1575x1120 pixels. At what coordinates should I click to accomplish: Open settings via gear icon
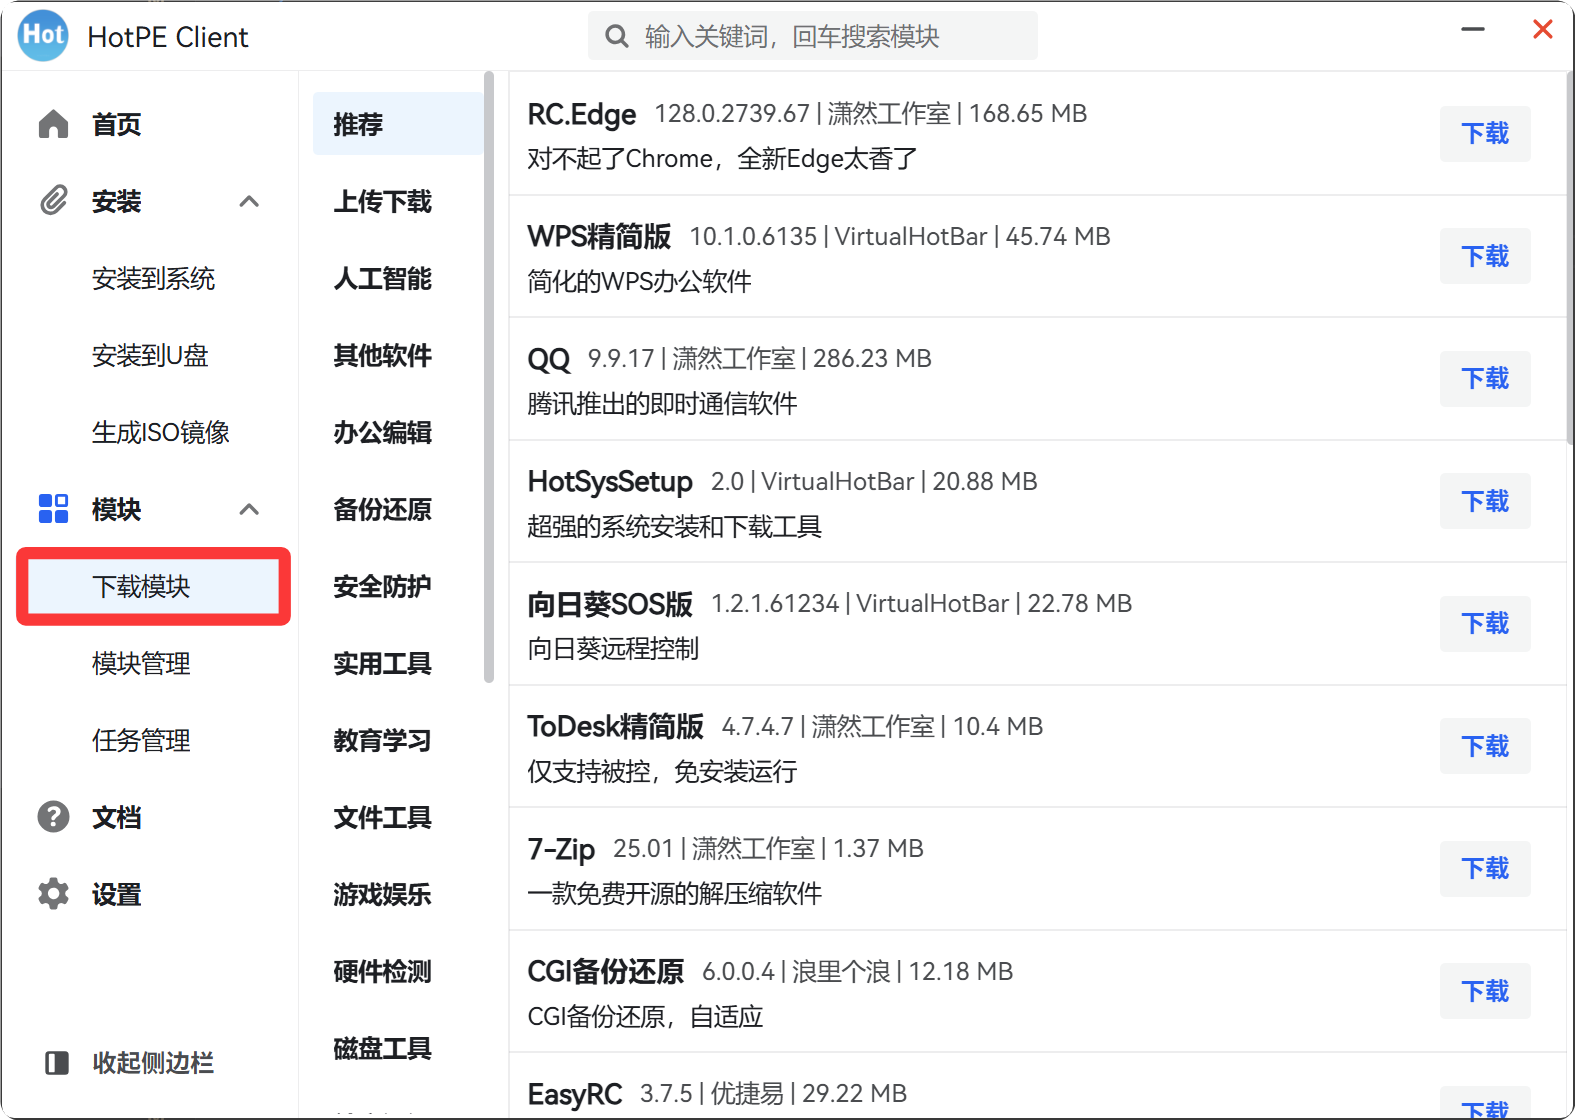click(54, 894)
